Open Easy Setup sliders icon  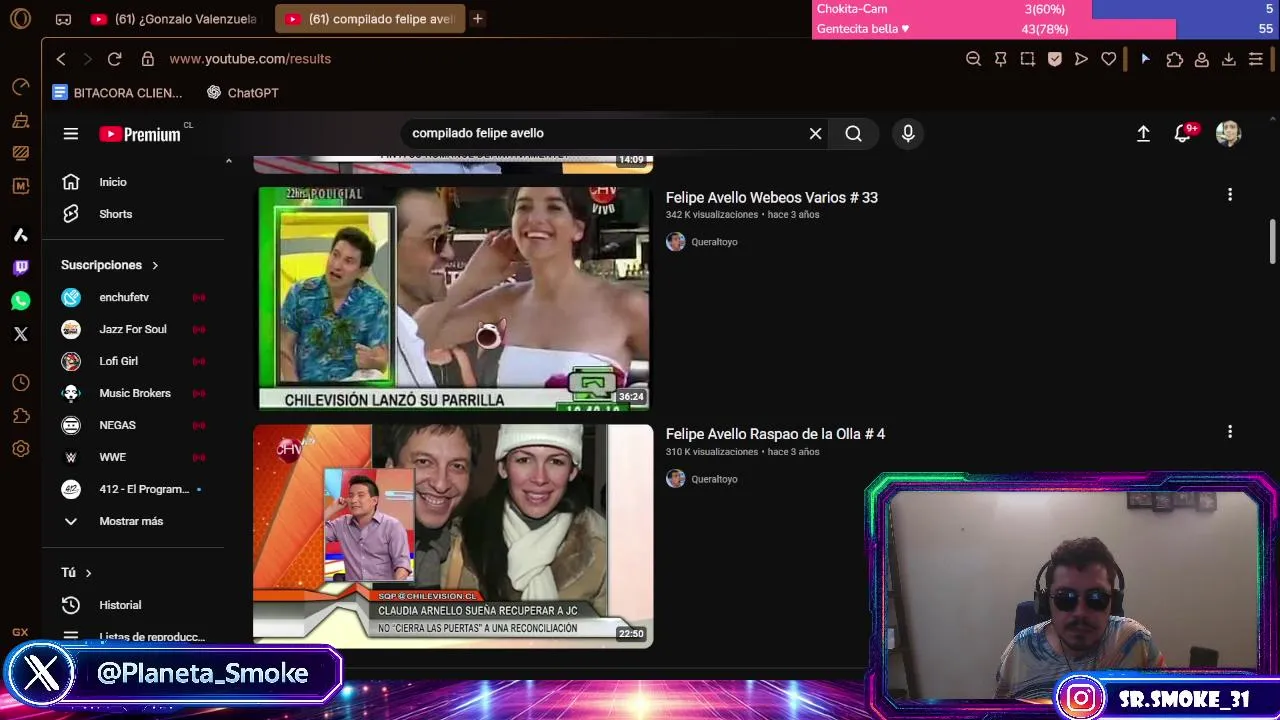pos(1256,59)
